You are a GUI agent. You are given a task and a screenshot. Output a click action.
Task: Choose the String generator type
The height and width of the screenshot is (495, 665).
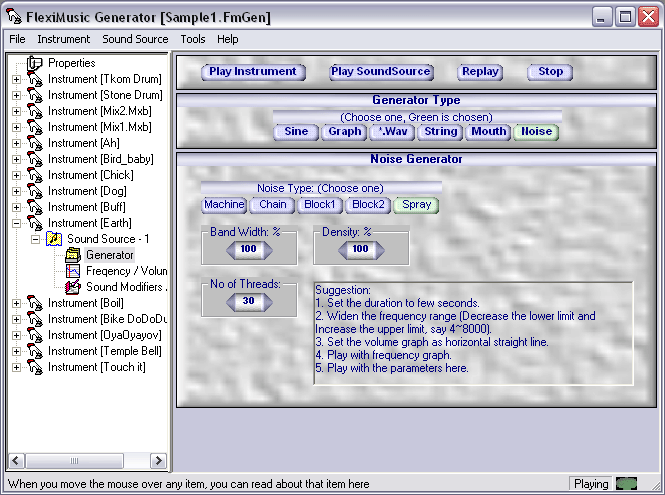(440, 131)
